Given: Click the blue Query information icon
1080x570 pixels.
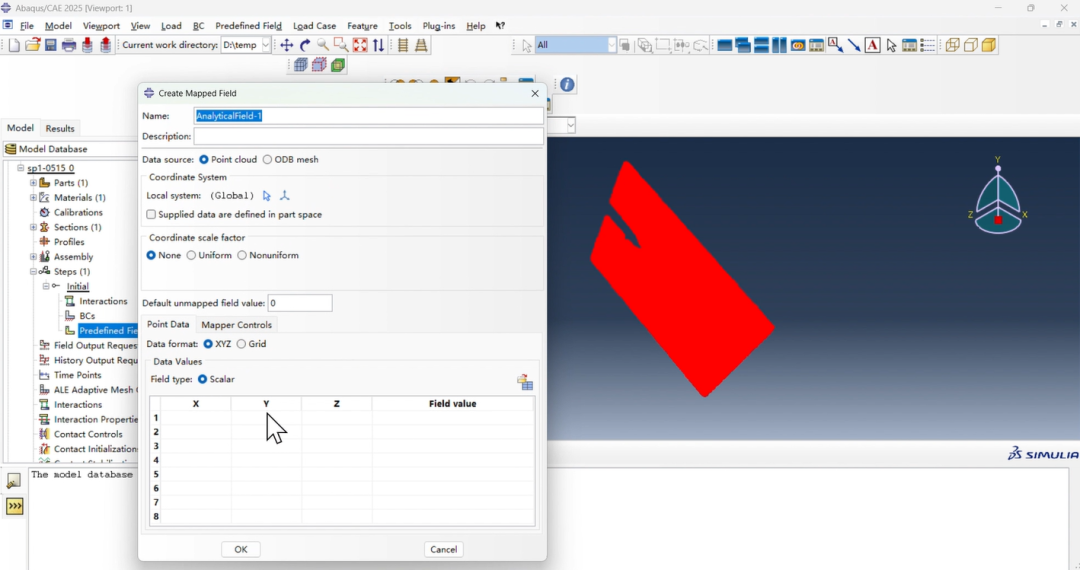Looking at the screenshot, I should tap(567, 85).
